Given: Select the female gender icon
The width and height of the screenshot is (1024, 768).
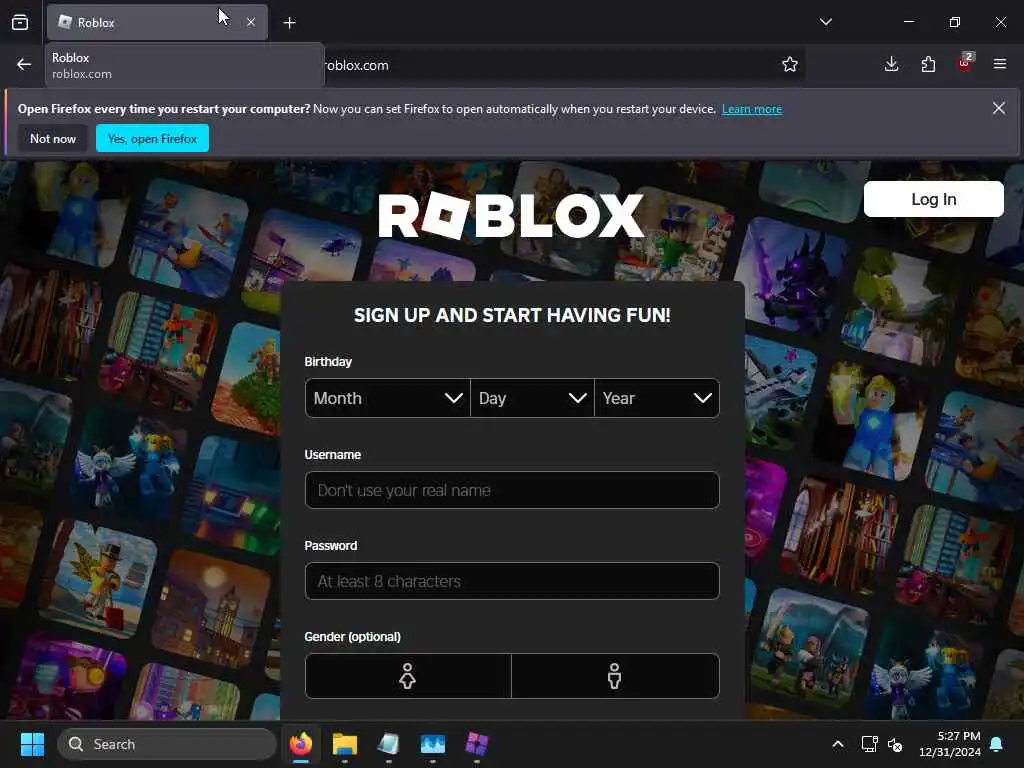Looking at the screenshot, I should (x=408, y=676).
